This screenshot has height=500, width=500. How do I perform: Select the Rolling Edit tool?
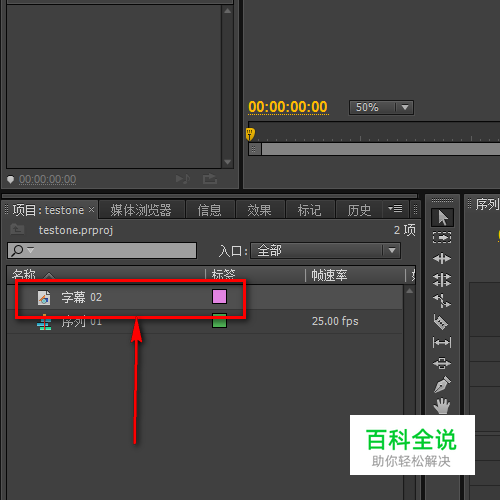tap(442, 280)
